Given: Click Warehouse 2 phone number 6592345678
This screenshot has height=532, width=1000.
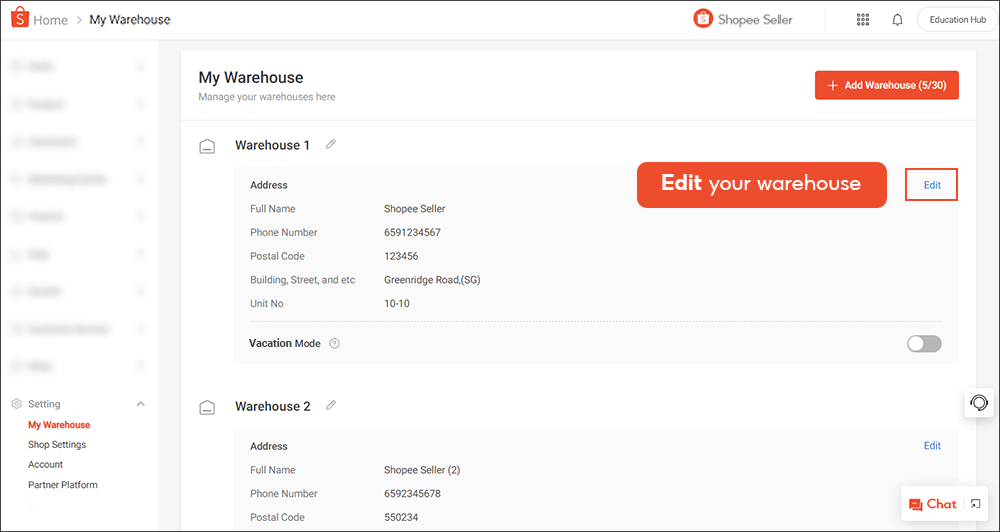Looking at the screenshot, I should (x=412, y=494).
